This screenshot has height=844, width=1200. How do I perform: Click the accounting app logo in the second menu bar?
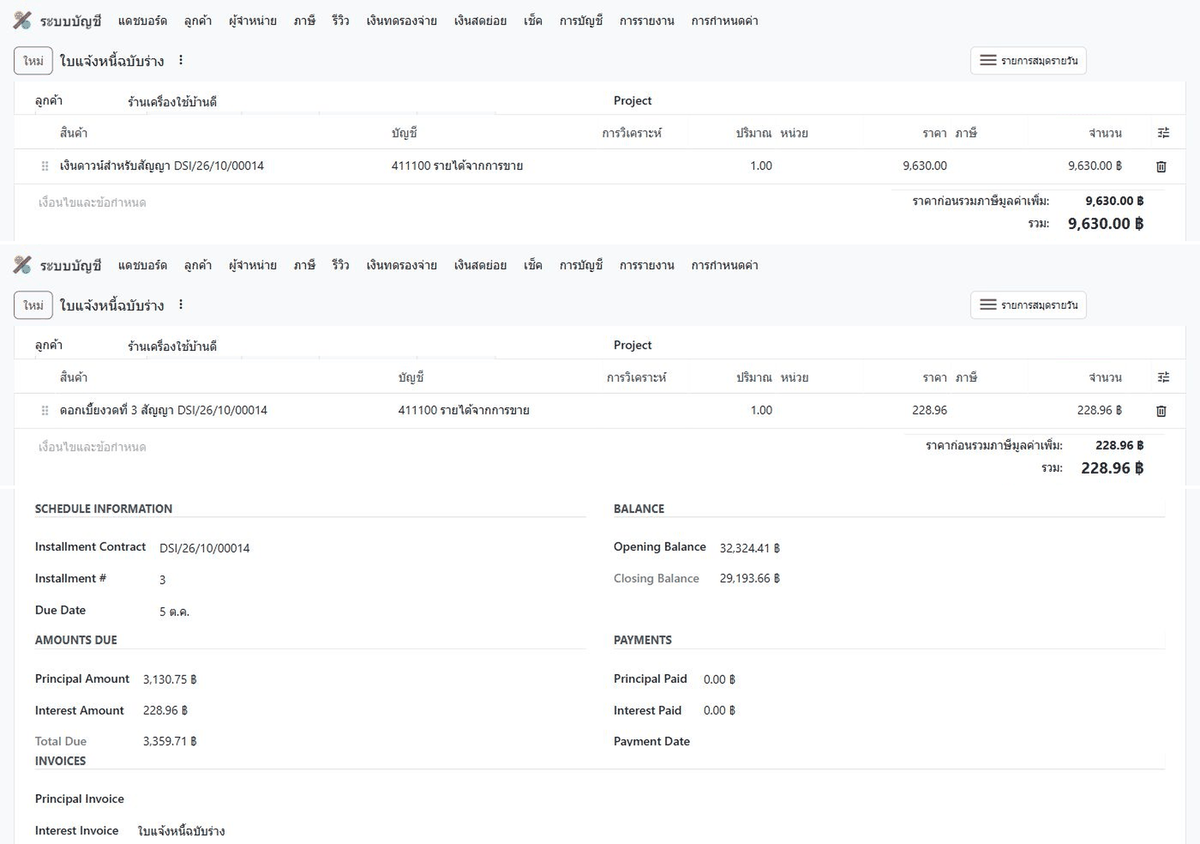coord(22,265)
